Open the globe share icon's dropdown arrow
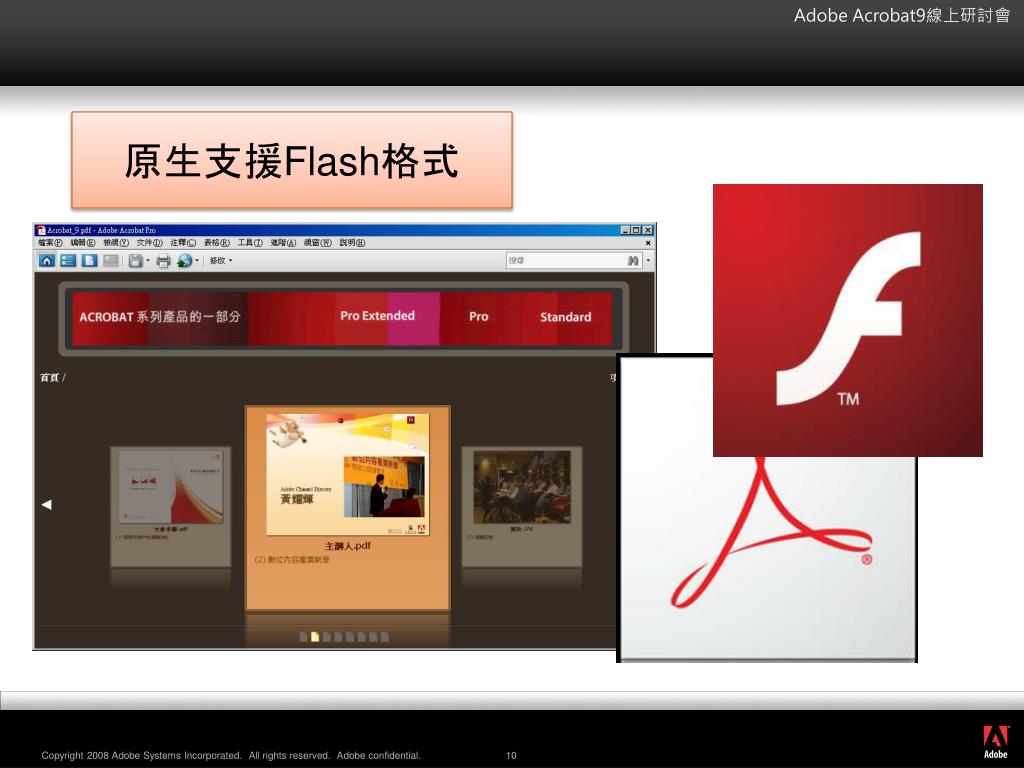Screen dimensions: 1024x768 197,261
